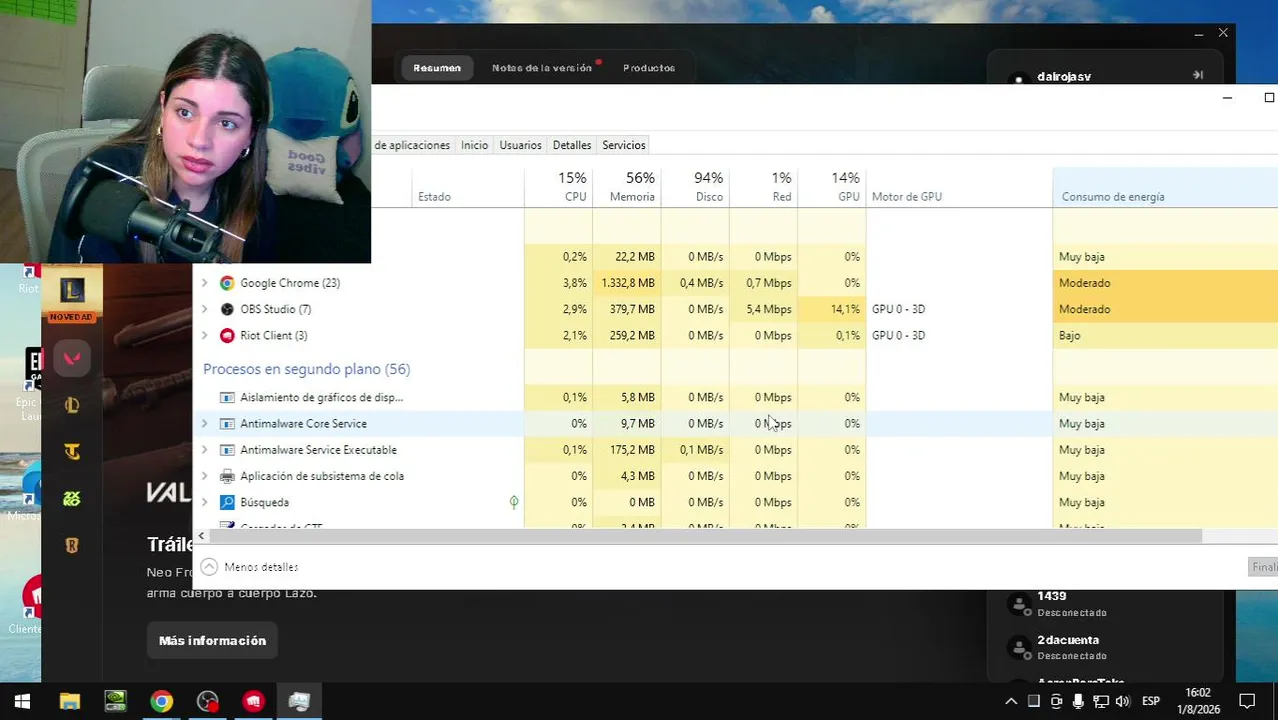Select the Valorant icon in Riot Client sidebar
The height and width of the screenshot is (720, 1278).
[x=72, y=358]
